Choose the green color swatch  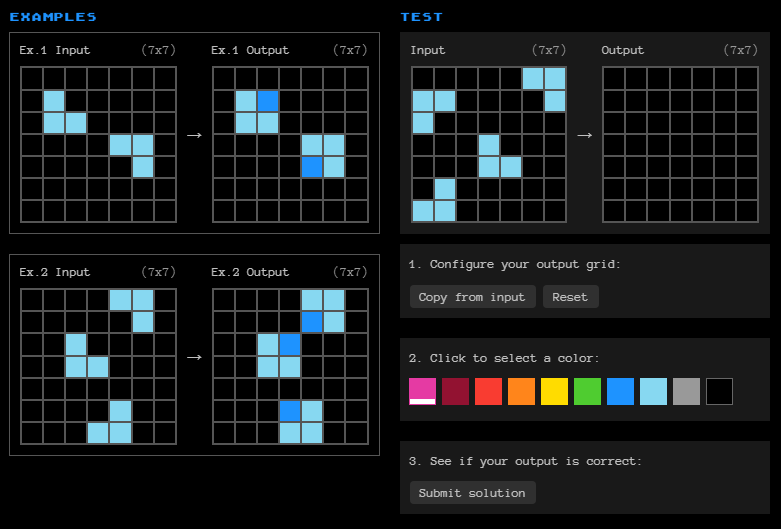tap(587, 391)
